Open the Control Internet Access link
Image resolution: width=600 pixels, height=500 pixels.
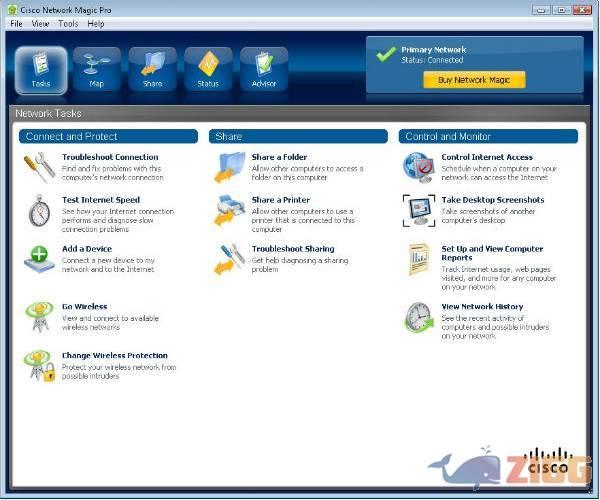[x=487, y=157]
